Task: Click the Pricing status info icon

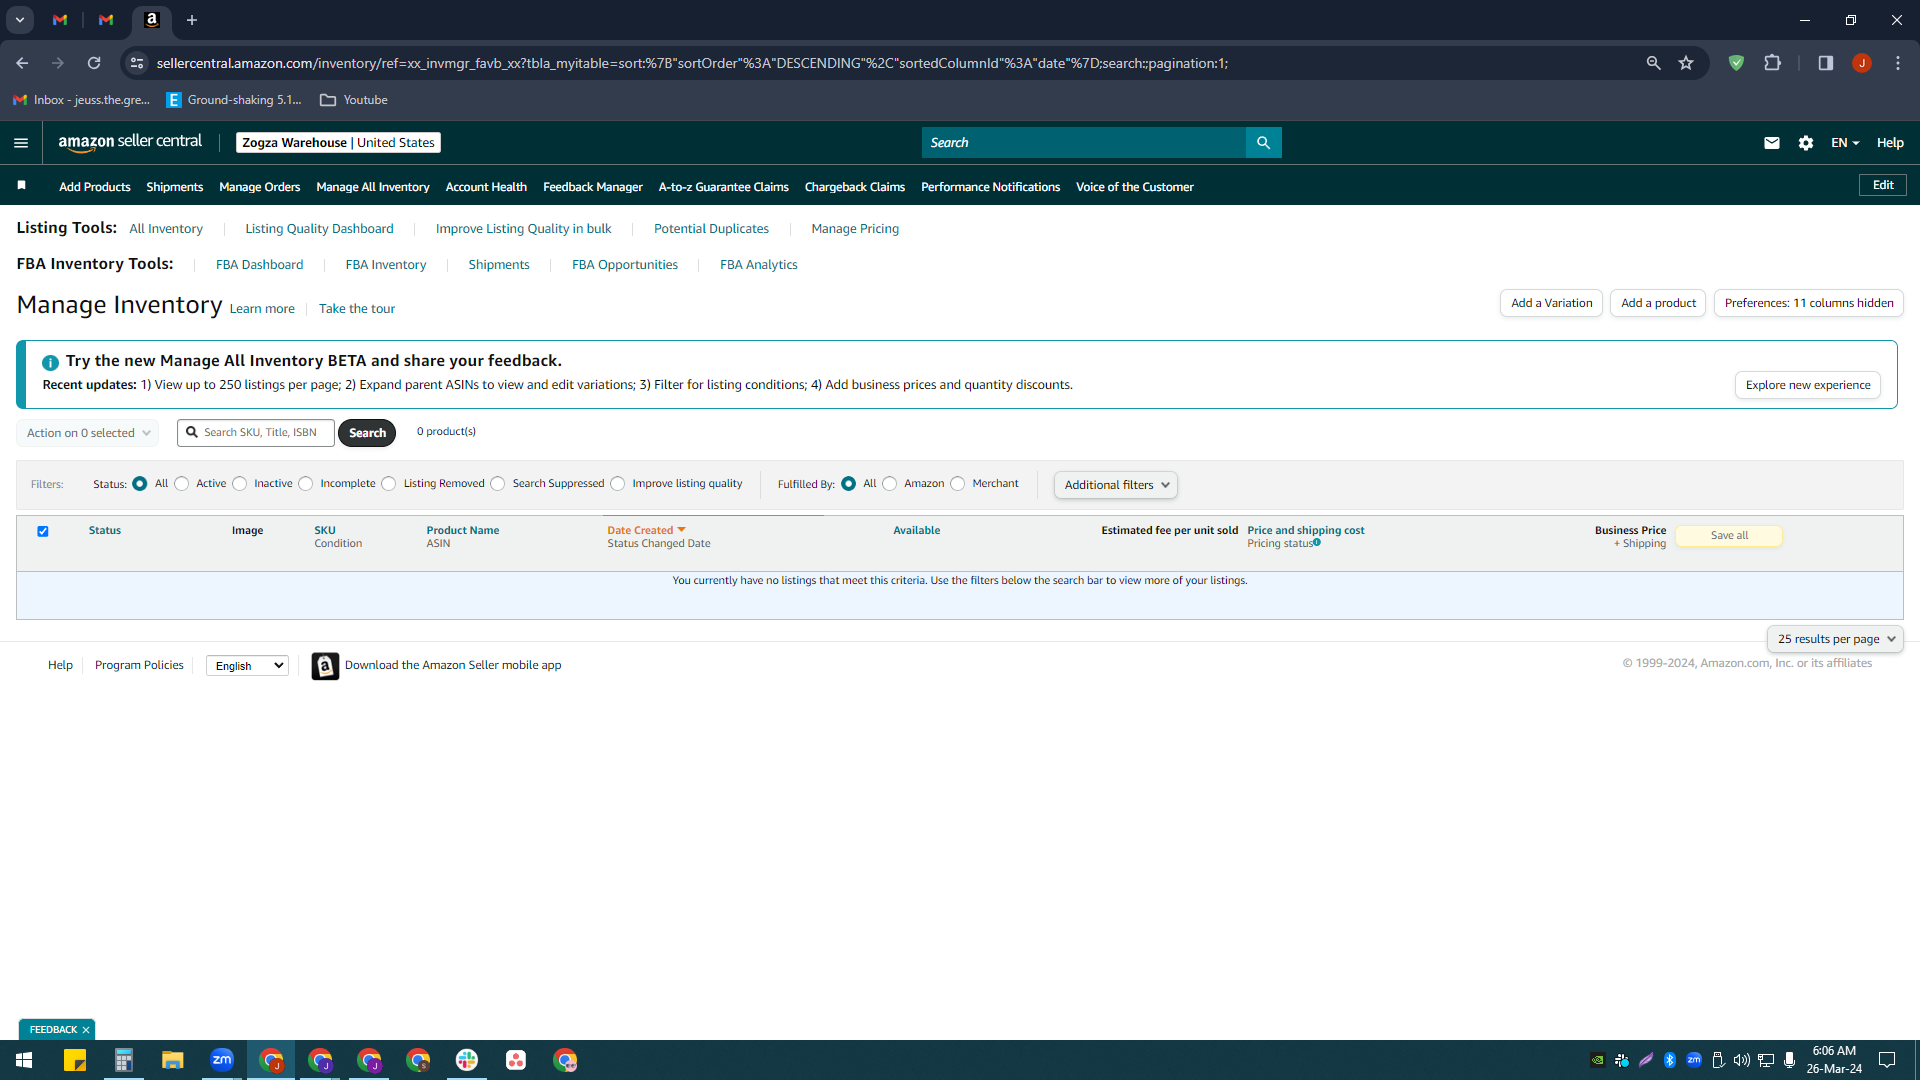Action: click(1317, 543)
